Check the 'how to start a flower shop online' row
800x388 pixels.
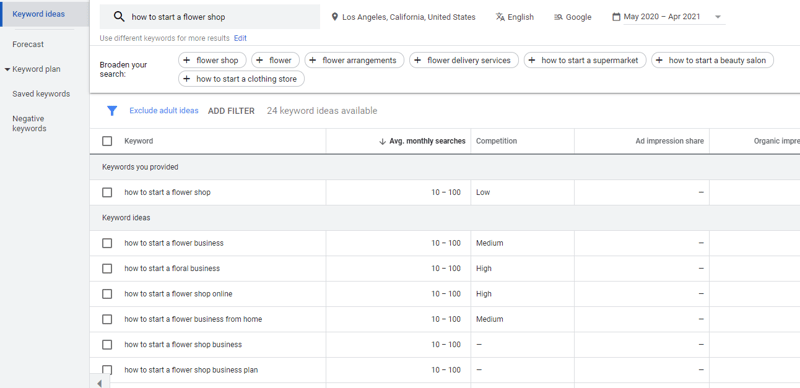[x=107, y=294]
